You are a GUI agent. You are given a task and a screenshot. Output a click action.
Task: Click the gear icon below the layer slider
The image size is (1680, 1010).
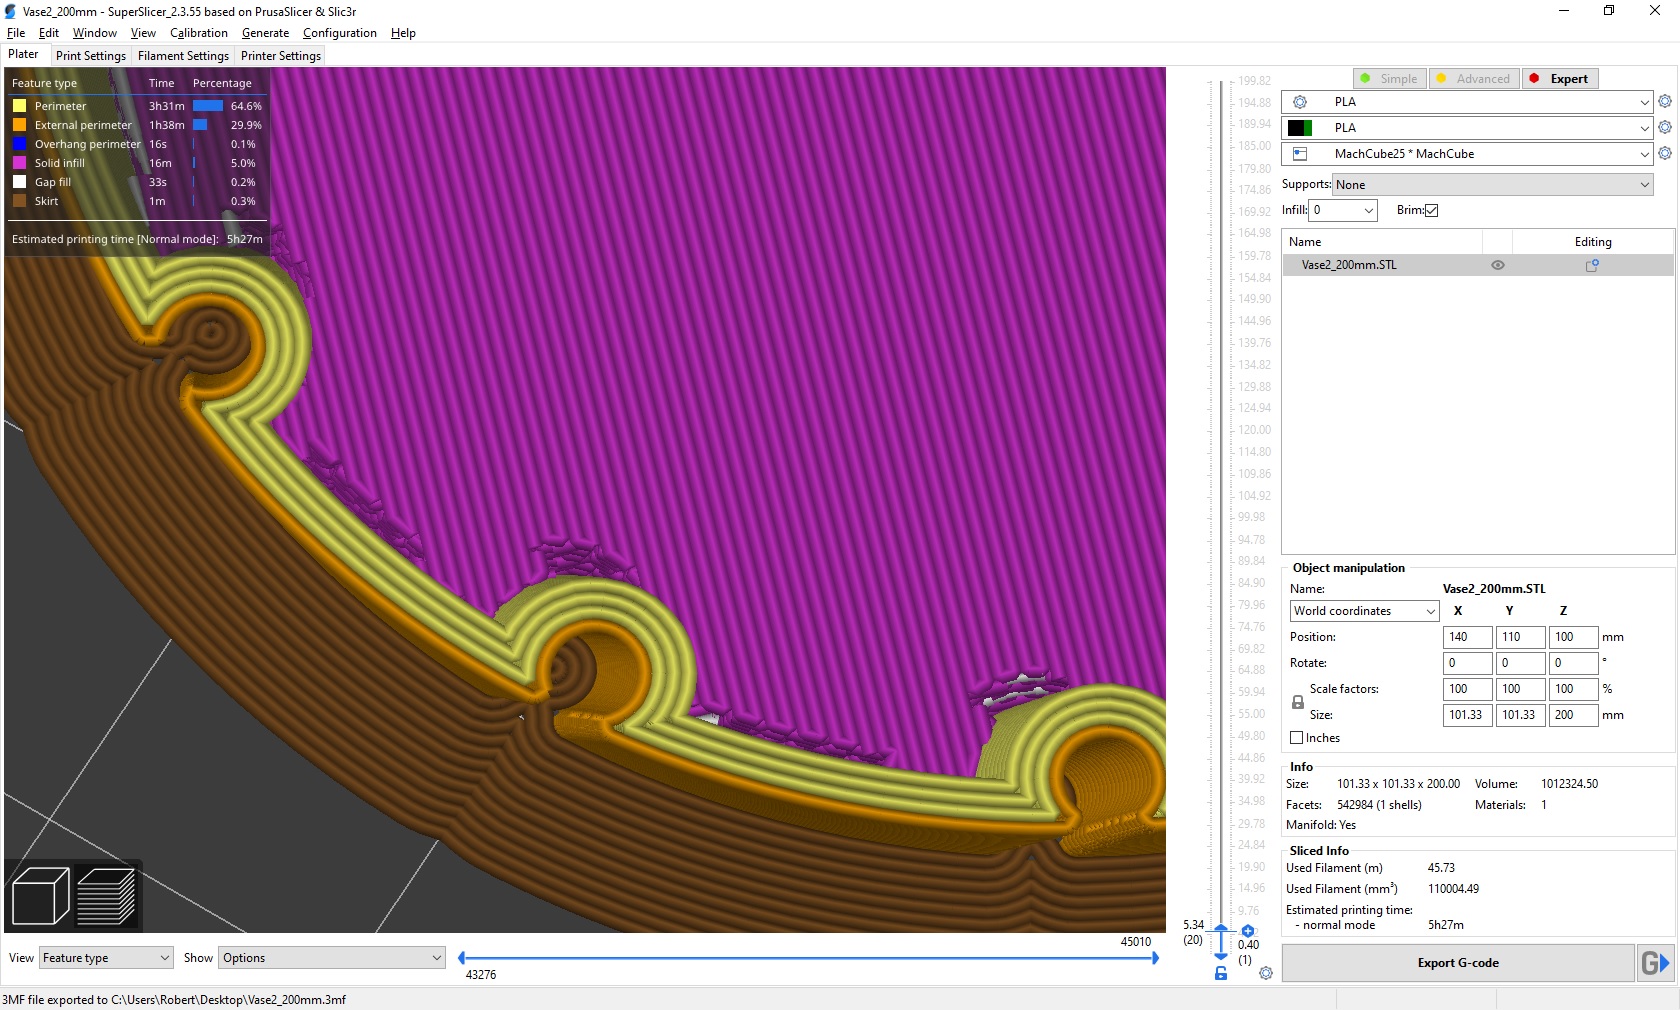pyautogui.click(x=1266, y=972)
